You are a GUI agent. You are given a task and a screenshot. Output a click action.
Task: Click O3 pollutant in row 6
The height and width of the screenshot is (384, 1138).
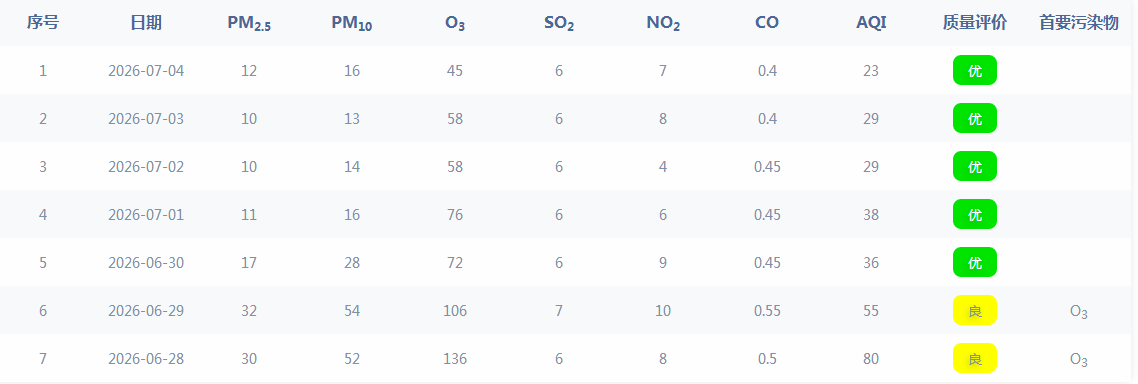1078,312
